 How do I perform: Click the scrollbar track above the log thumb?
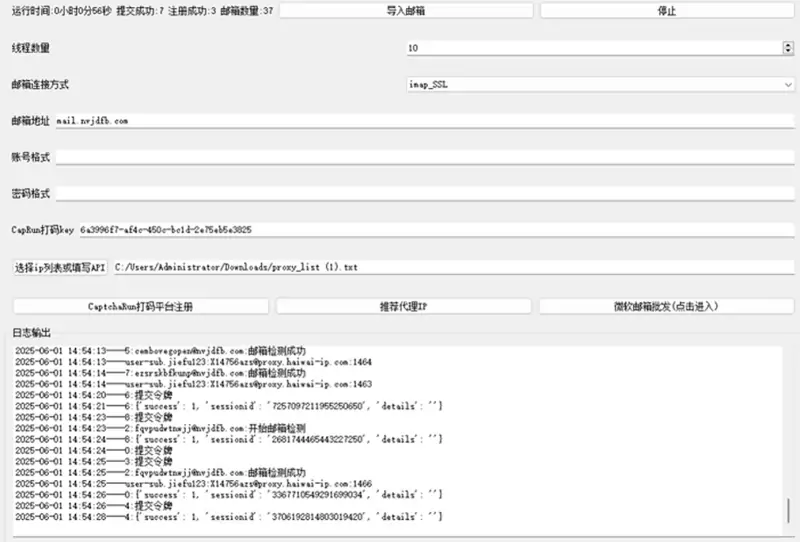(788, 420)
